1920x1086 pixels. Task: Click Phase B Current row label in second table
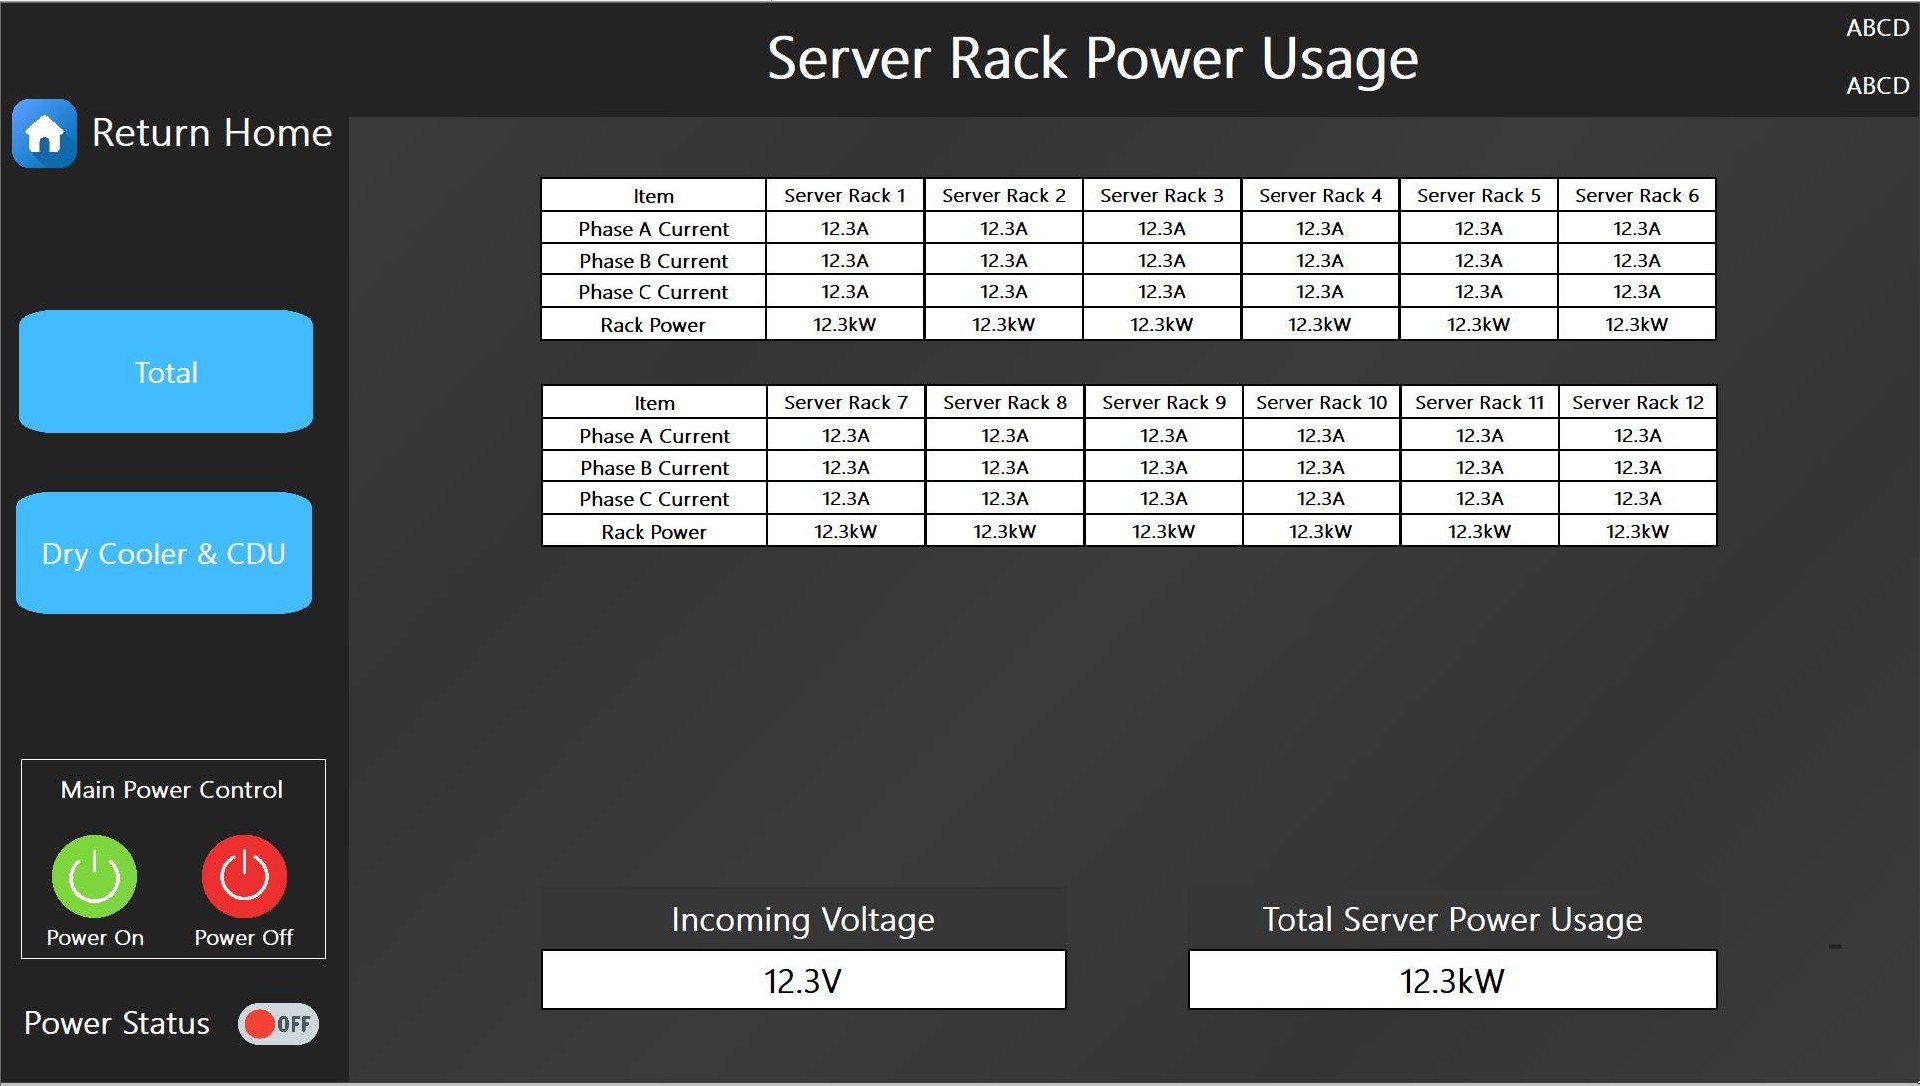(x=655, y=467)
